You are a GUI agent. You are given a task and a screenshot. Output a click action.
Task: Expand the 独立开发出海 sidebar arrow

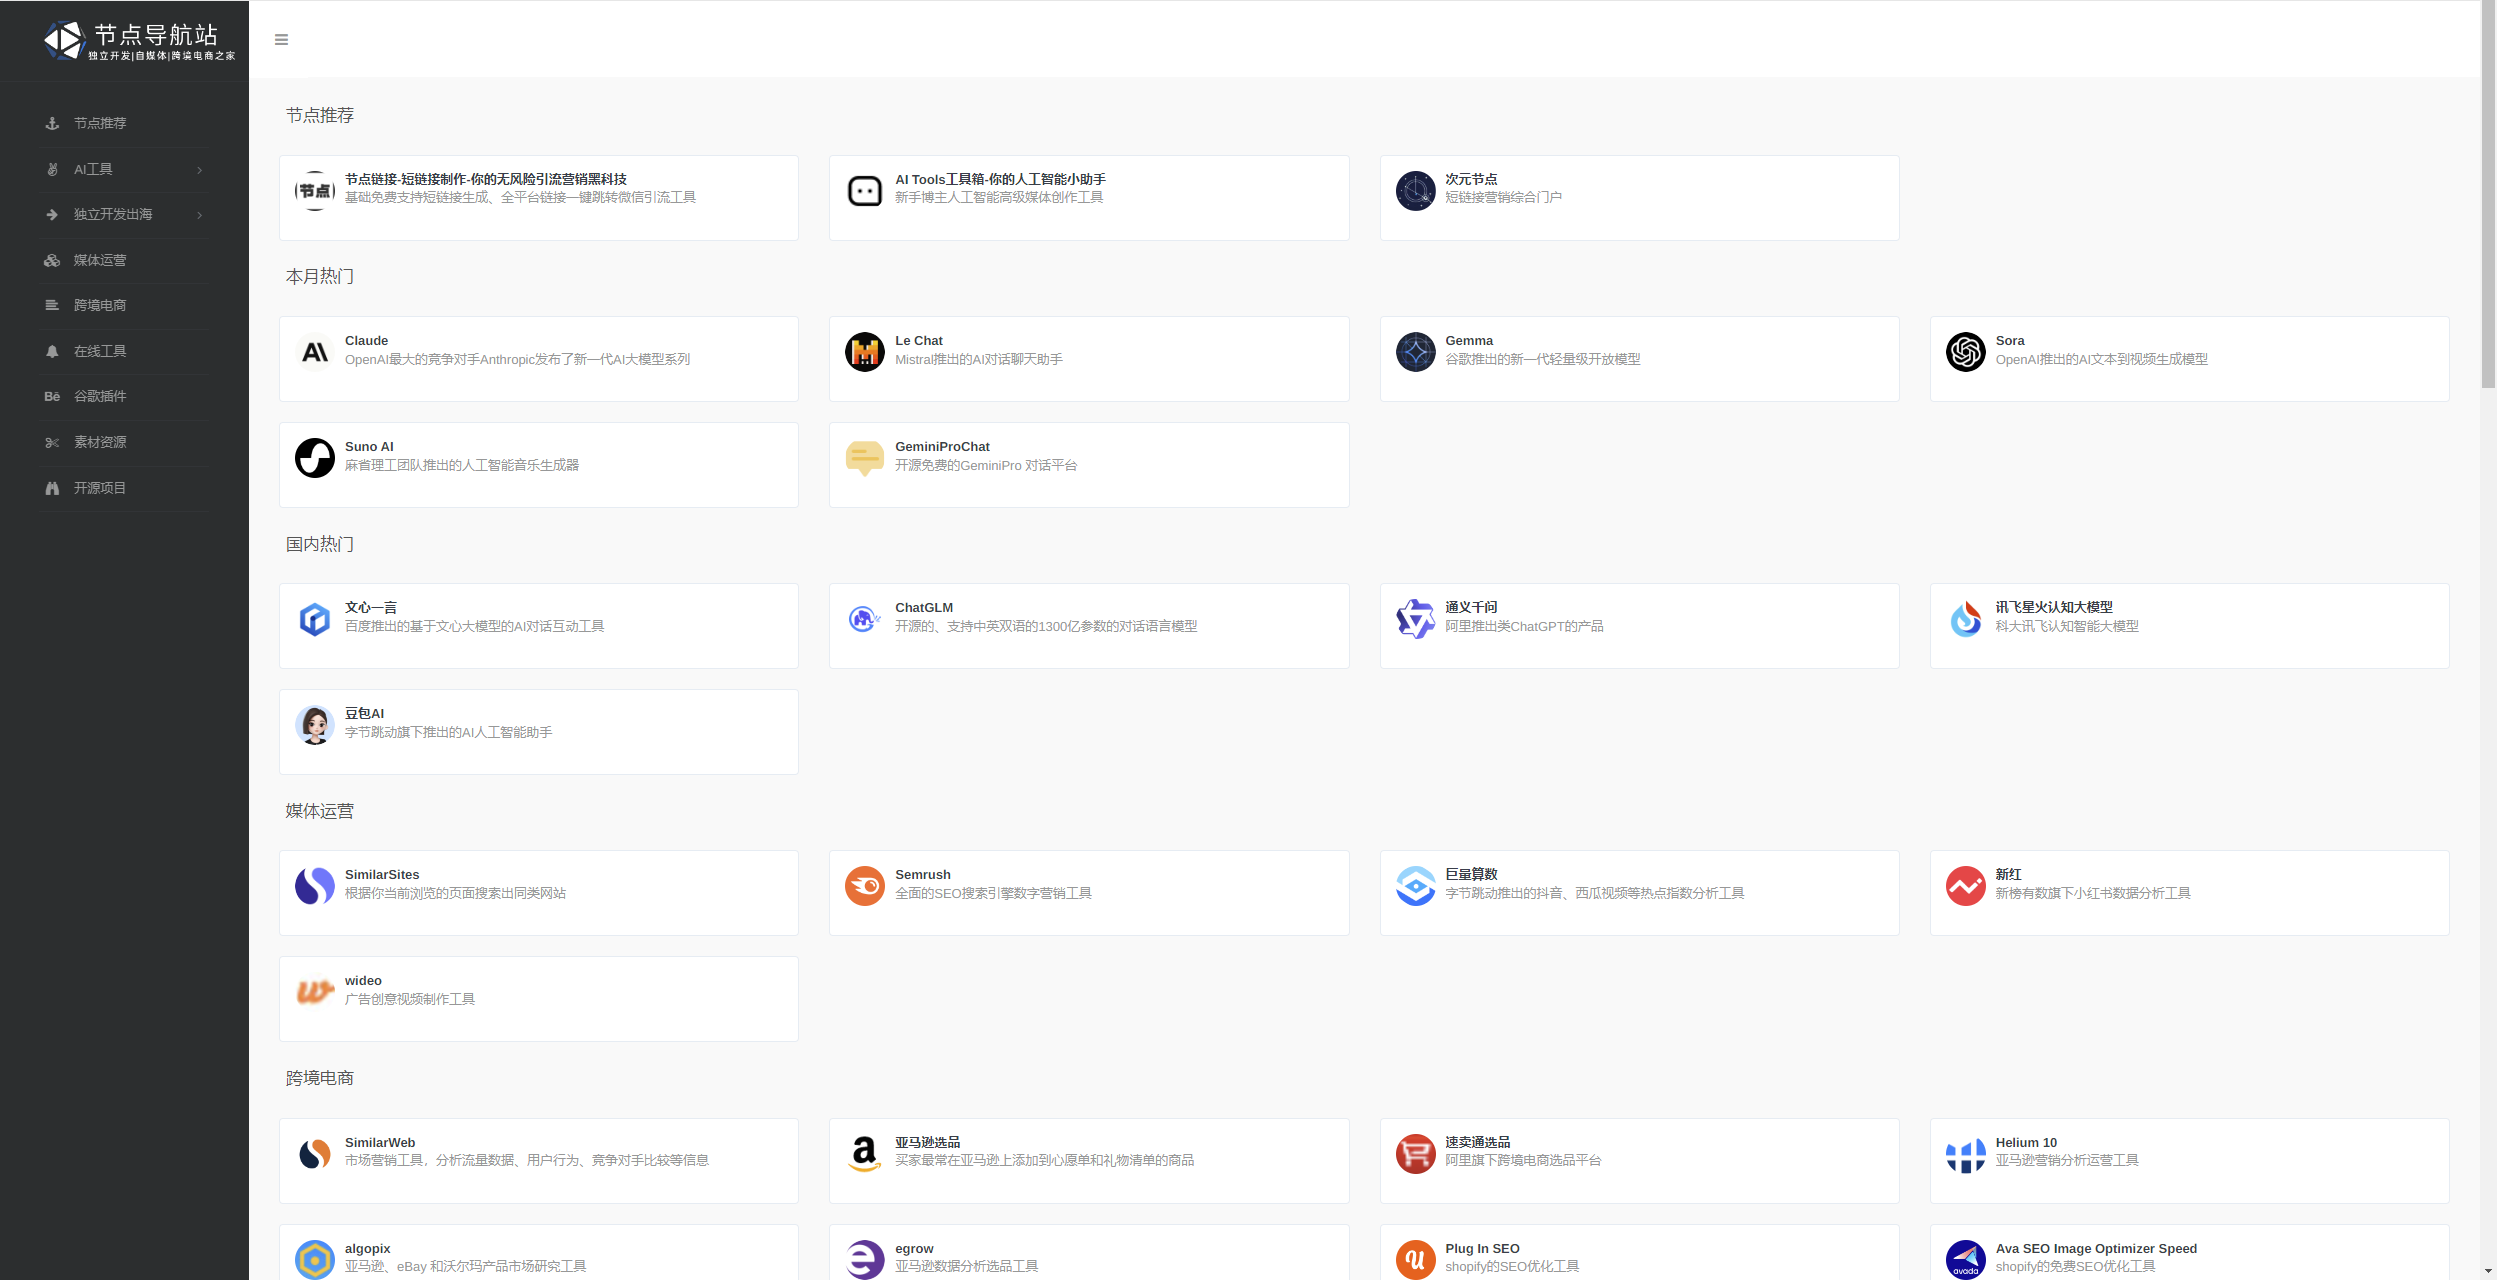tap(200, 215)
